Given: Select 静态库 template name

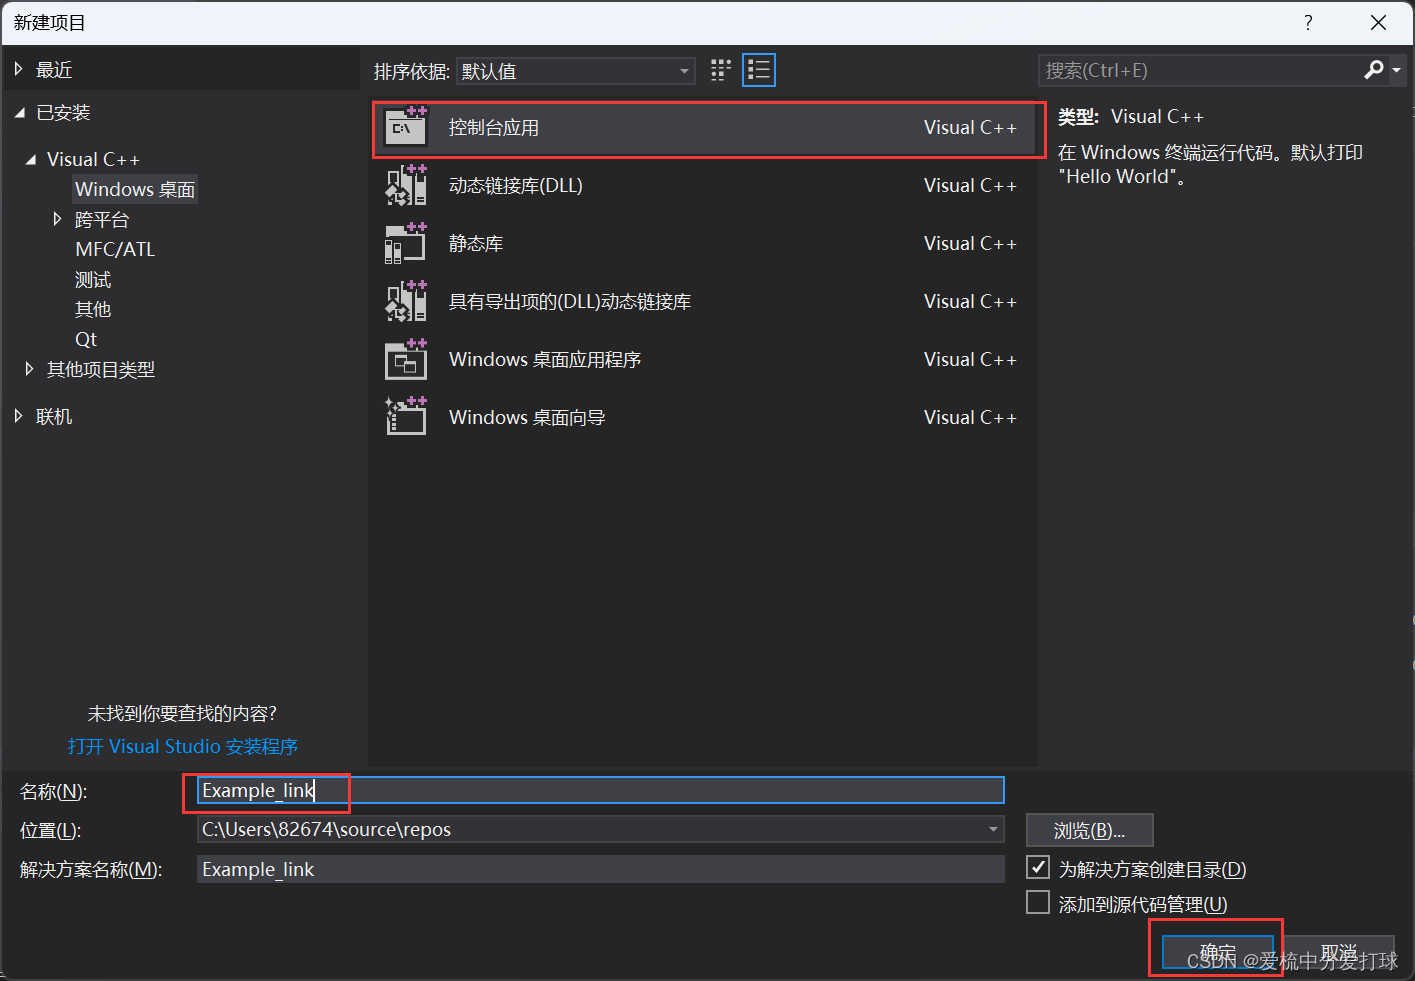Looking at the screenshot, I should tap(476, 243).
